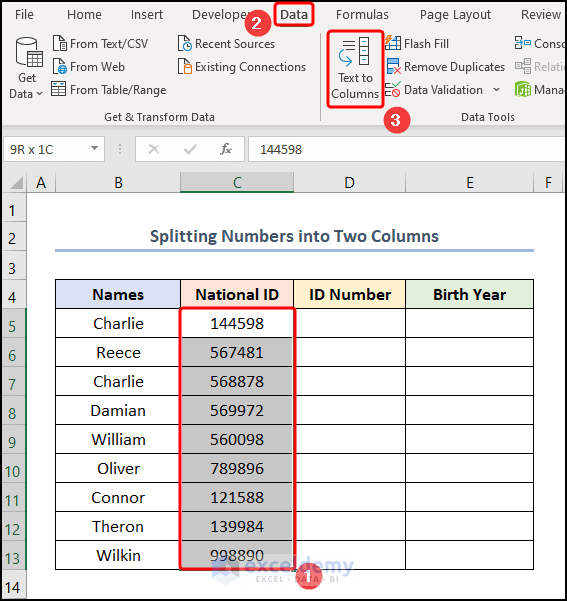Viewport: 567px width, 601px height.
Task: Select the Theron name cell
Action: 118,526
